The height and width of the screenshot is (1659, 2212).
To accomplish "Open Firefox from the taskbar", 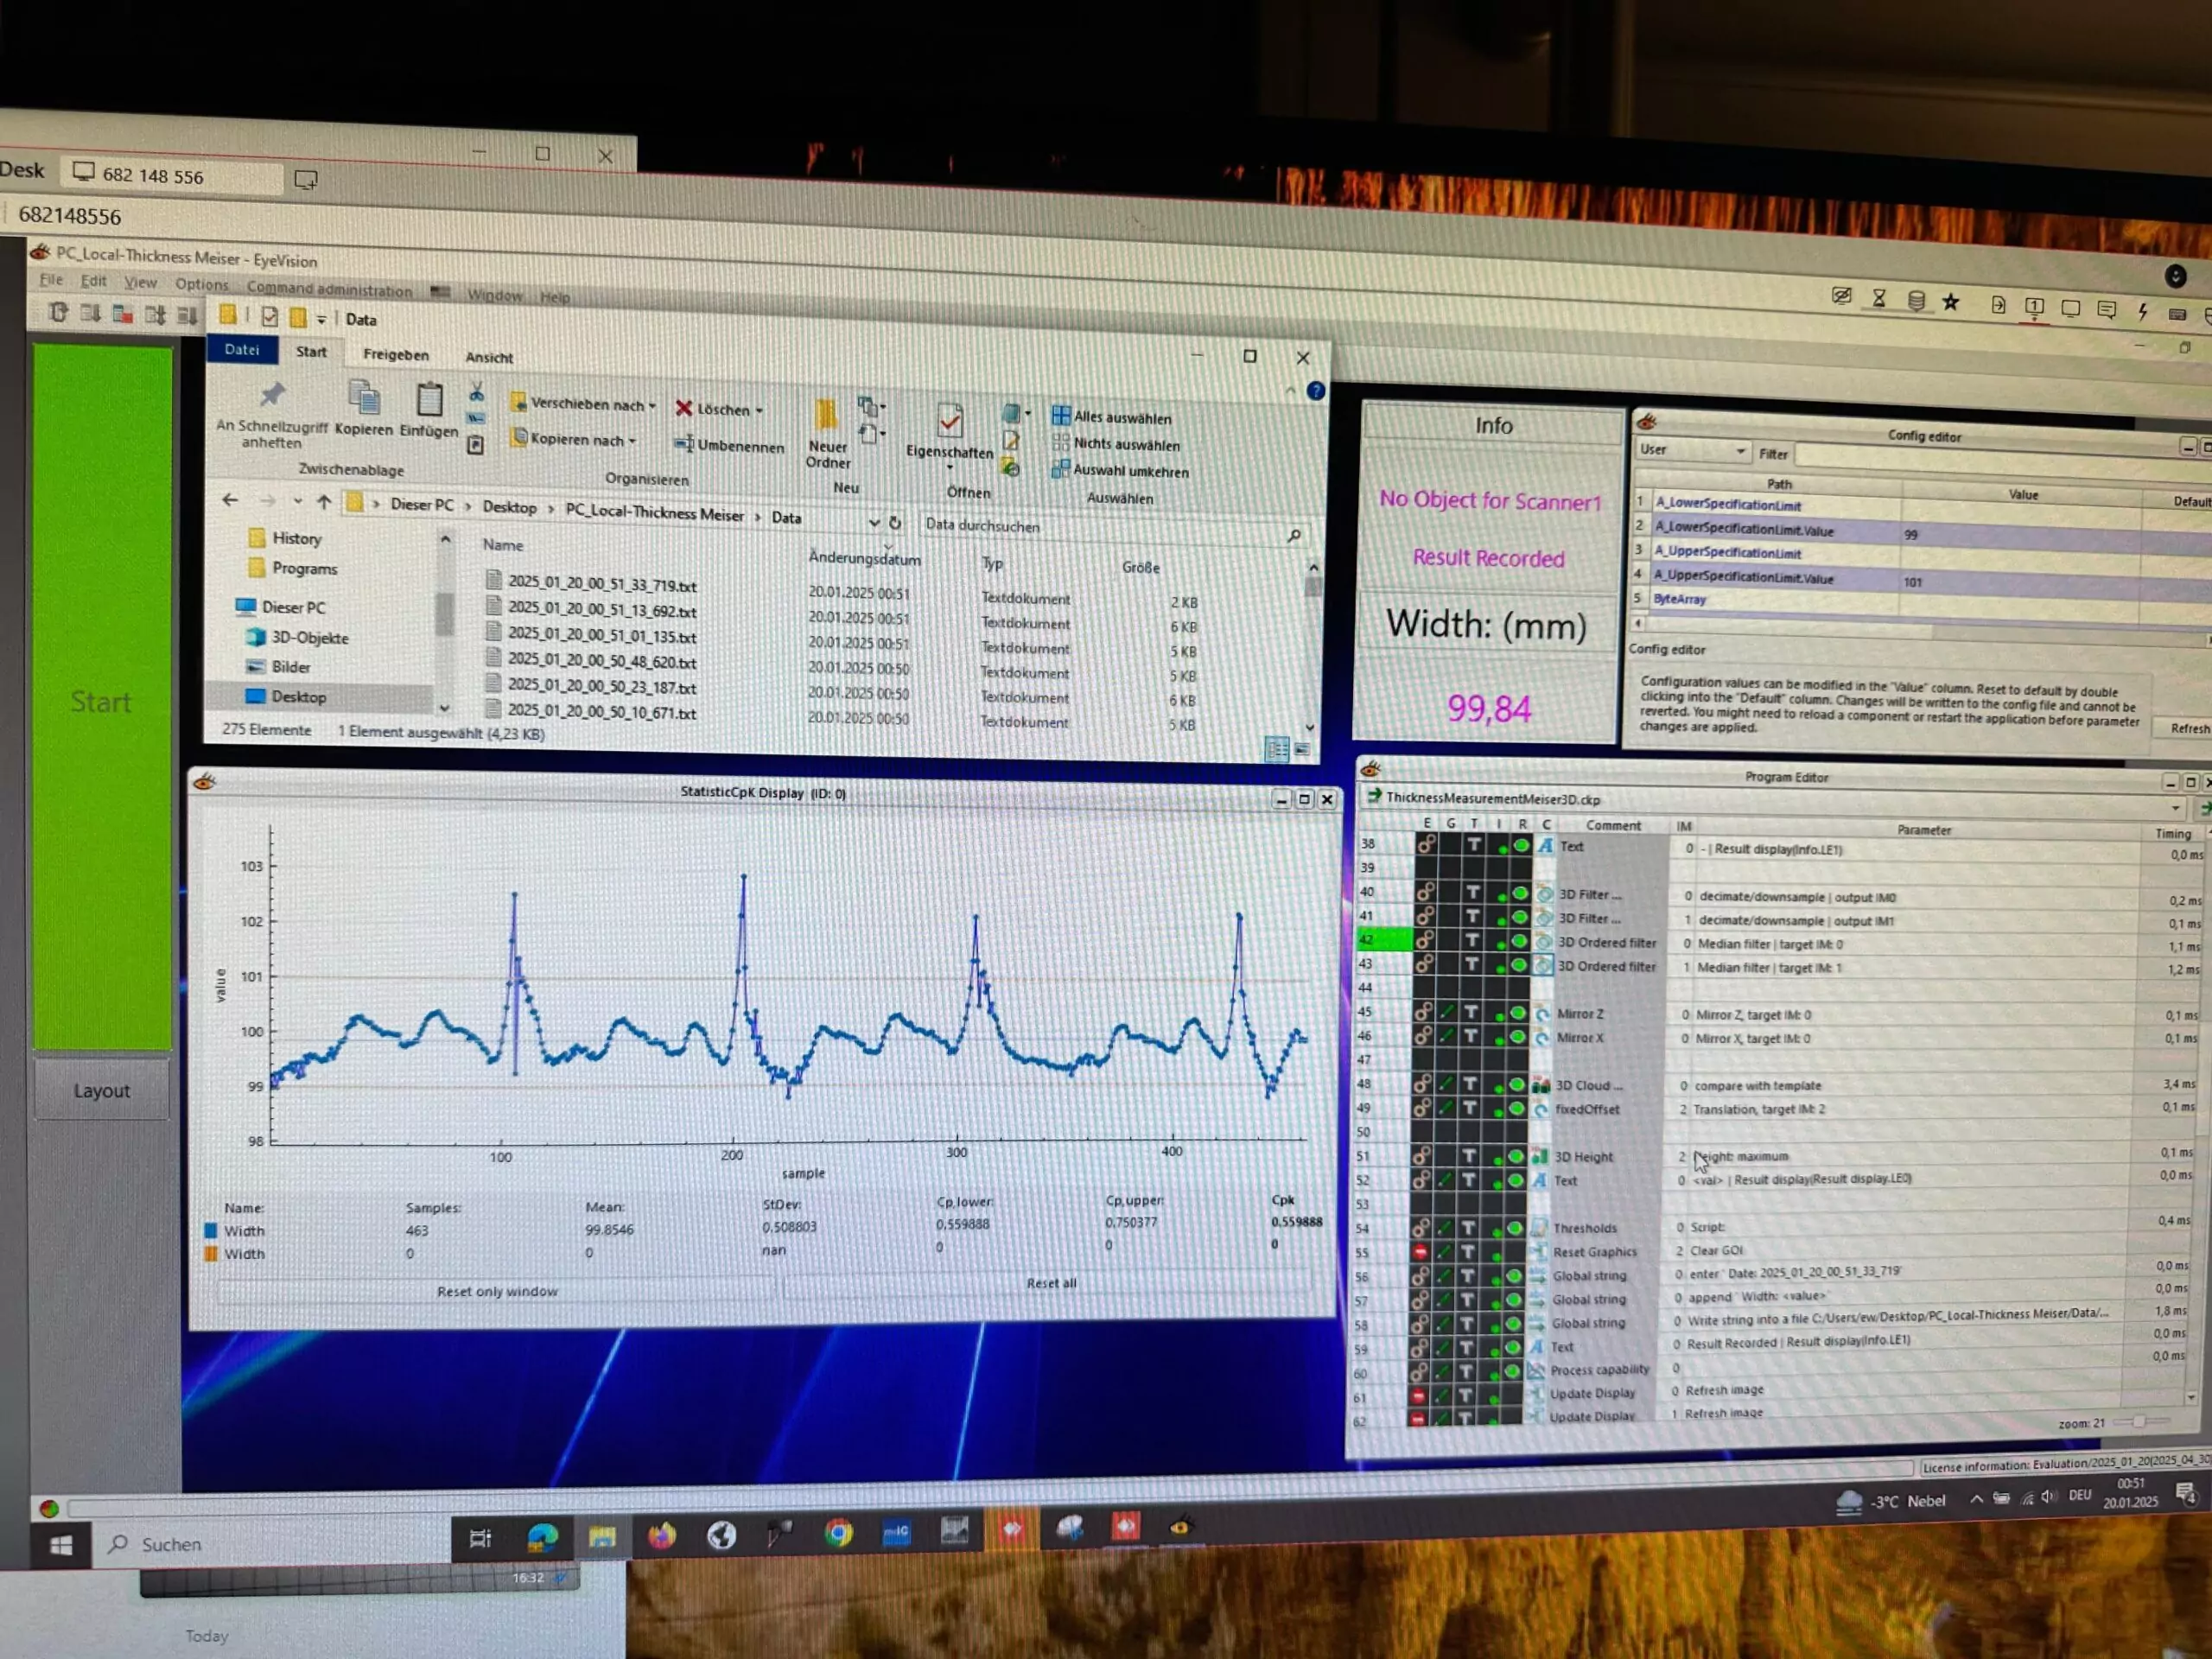I will click(x=661, y=1535).
